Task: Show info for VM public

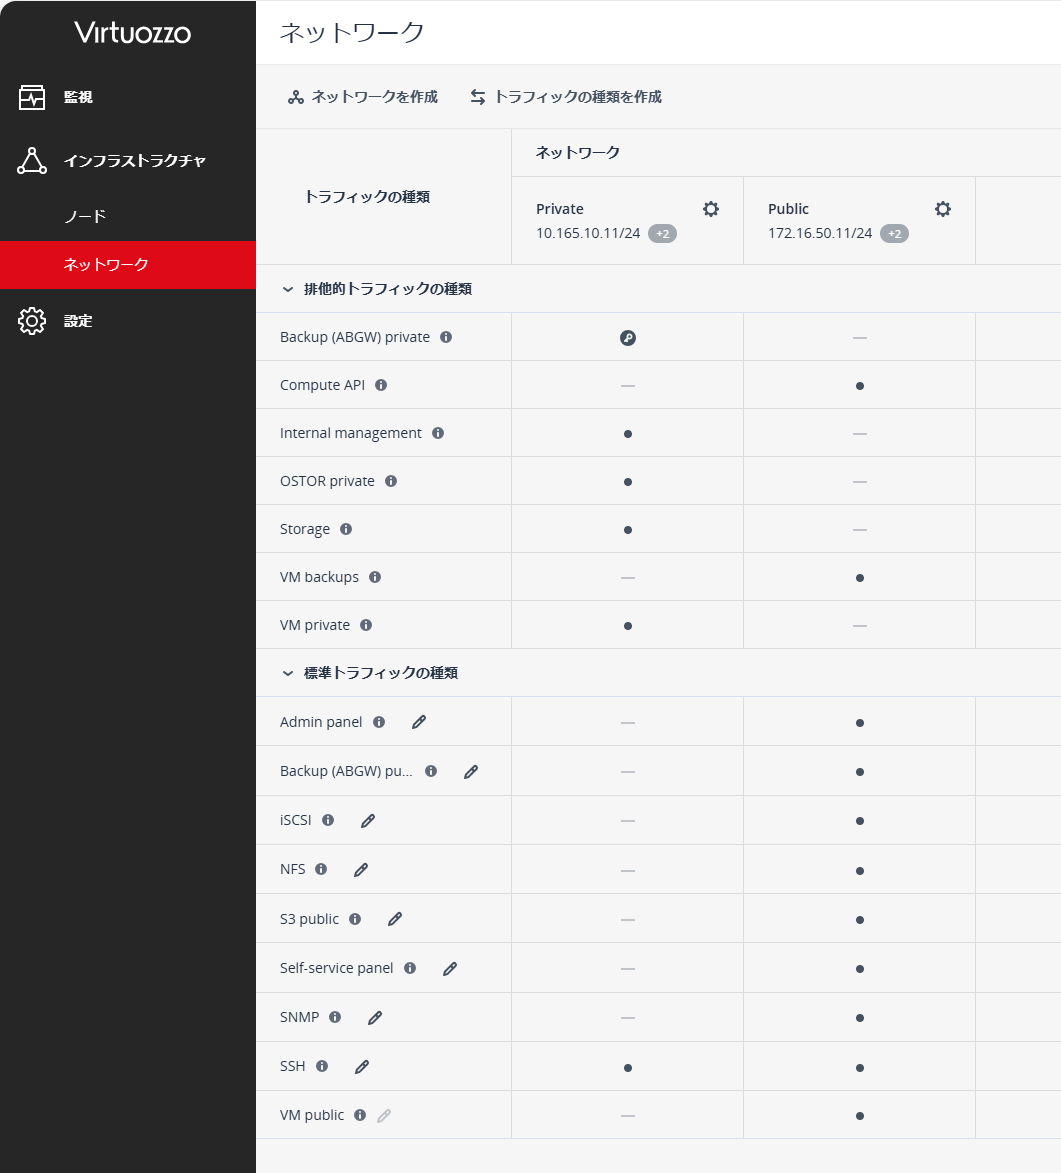Action: click(360, 1115)
